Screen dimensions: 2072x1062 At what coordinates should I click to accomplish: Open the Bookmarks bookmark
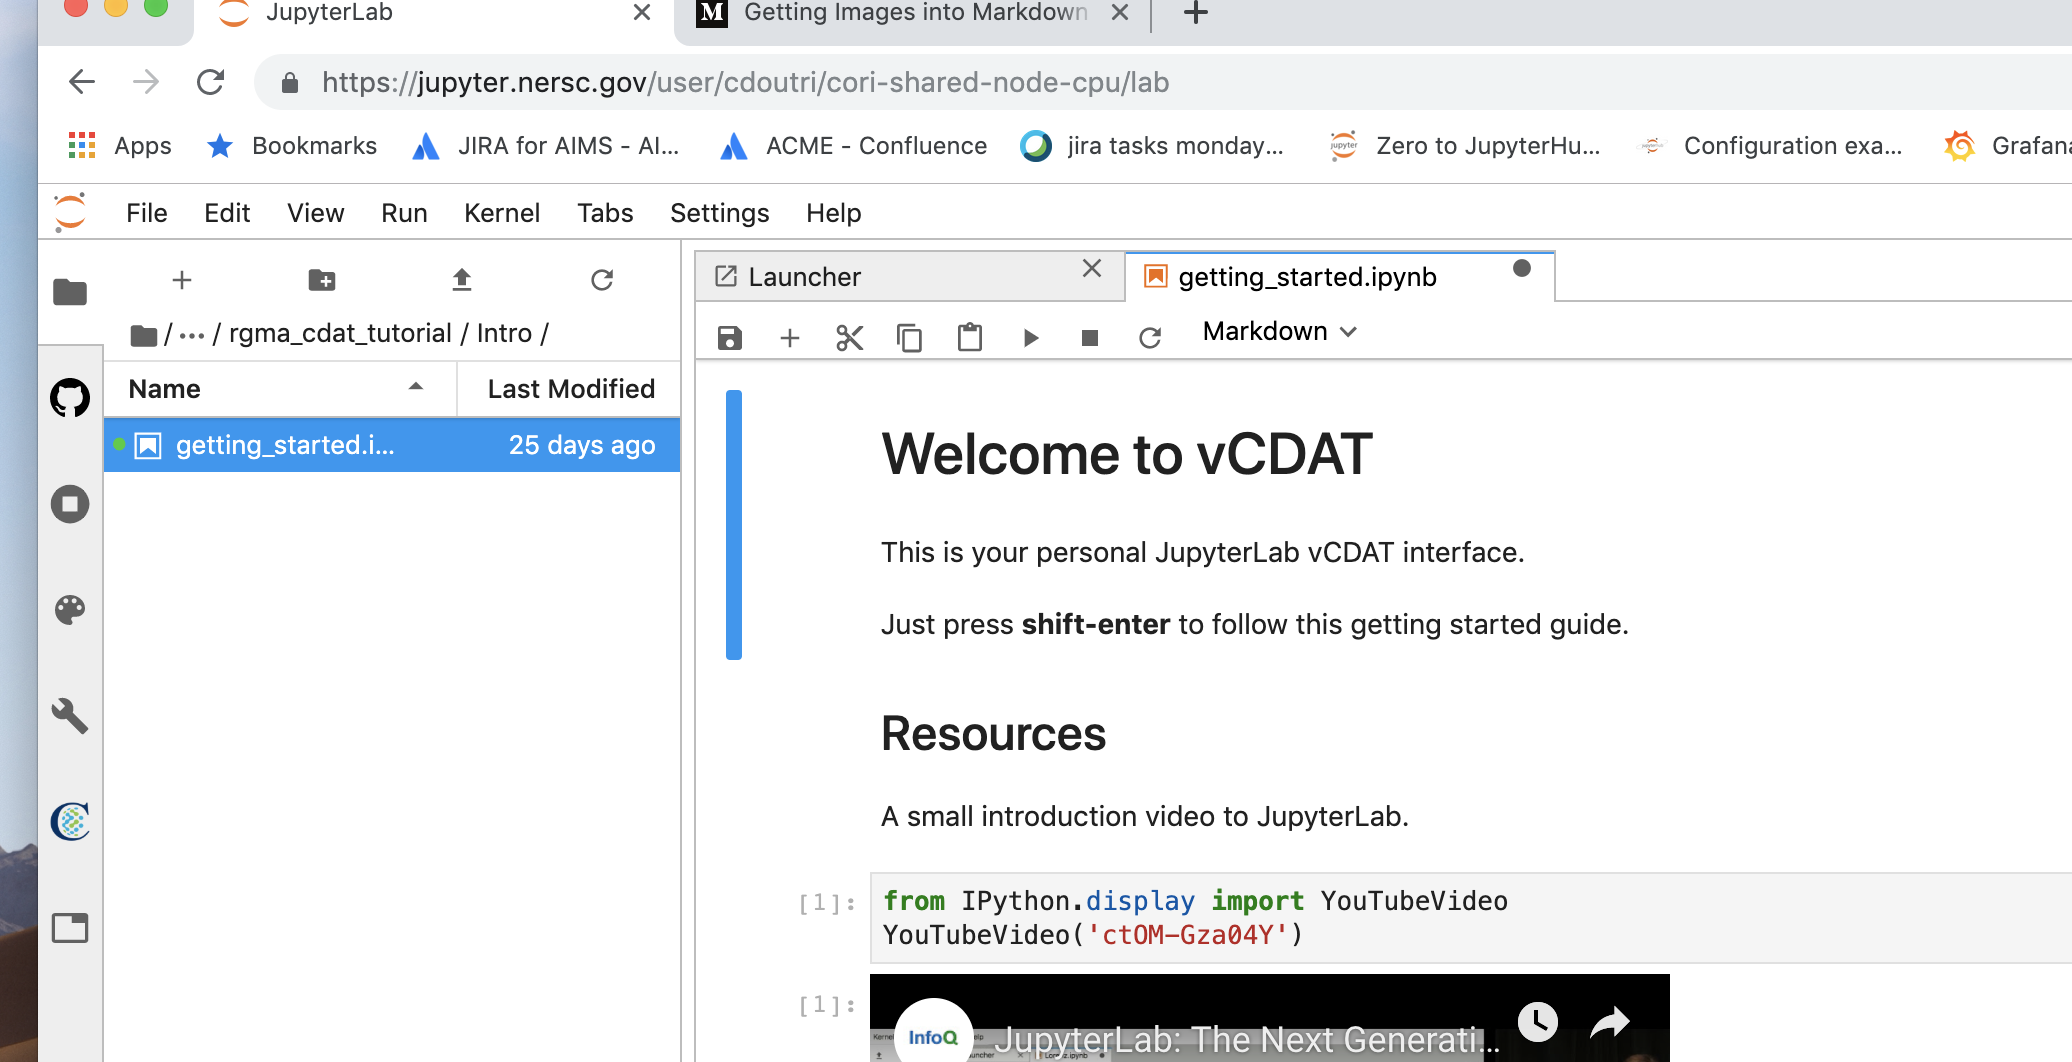(x=292, y=146)
